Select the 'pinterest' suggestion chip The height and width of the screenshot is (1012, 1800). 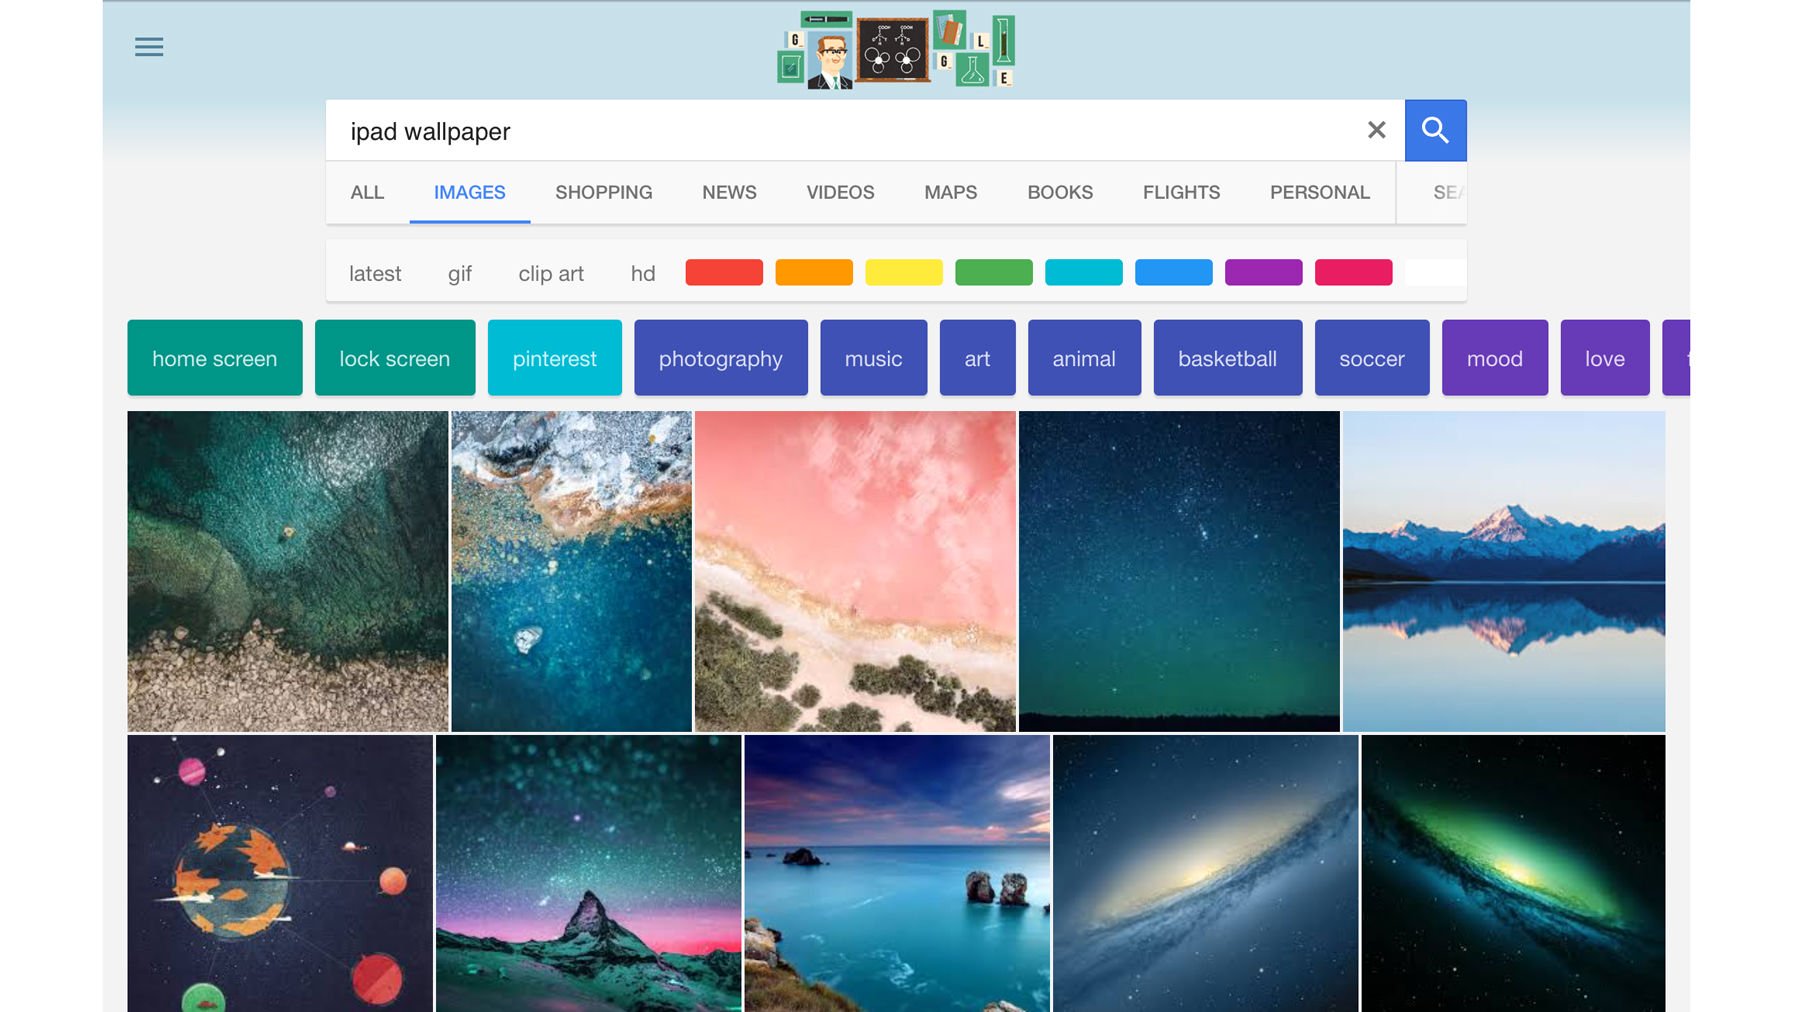tap(554, 358)
